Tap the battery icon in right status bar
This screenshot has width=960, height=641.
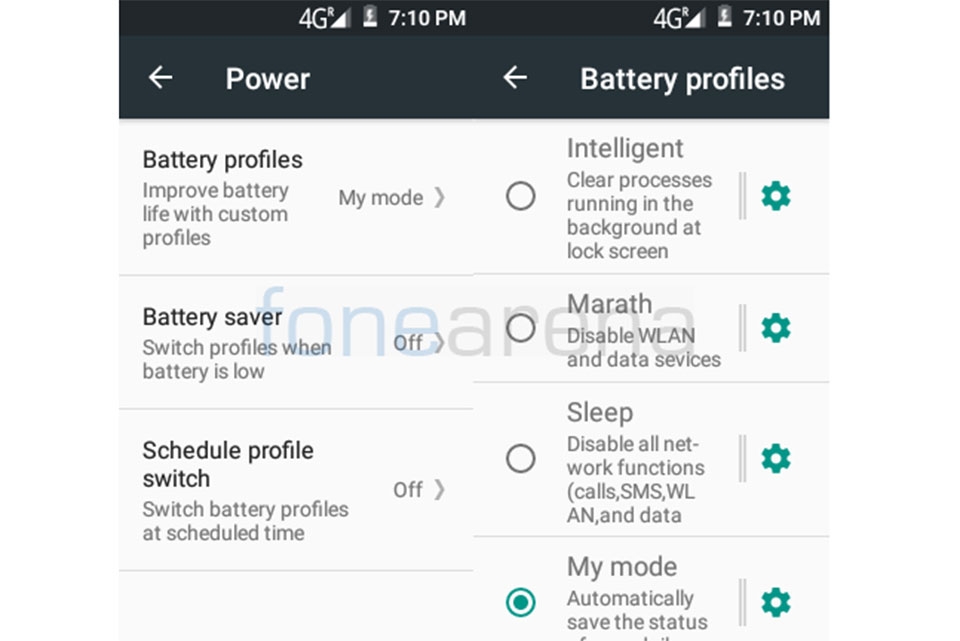click(x=724, y=17)
